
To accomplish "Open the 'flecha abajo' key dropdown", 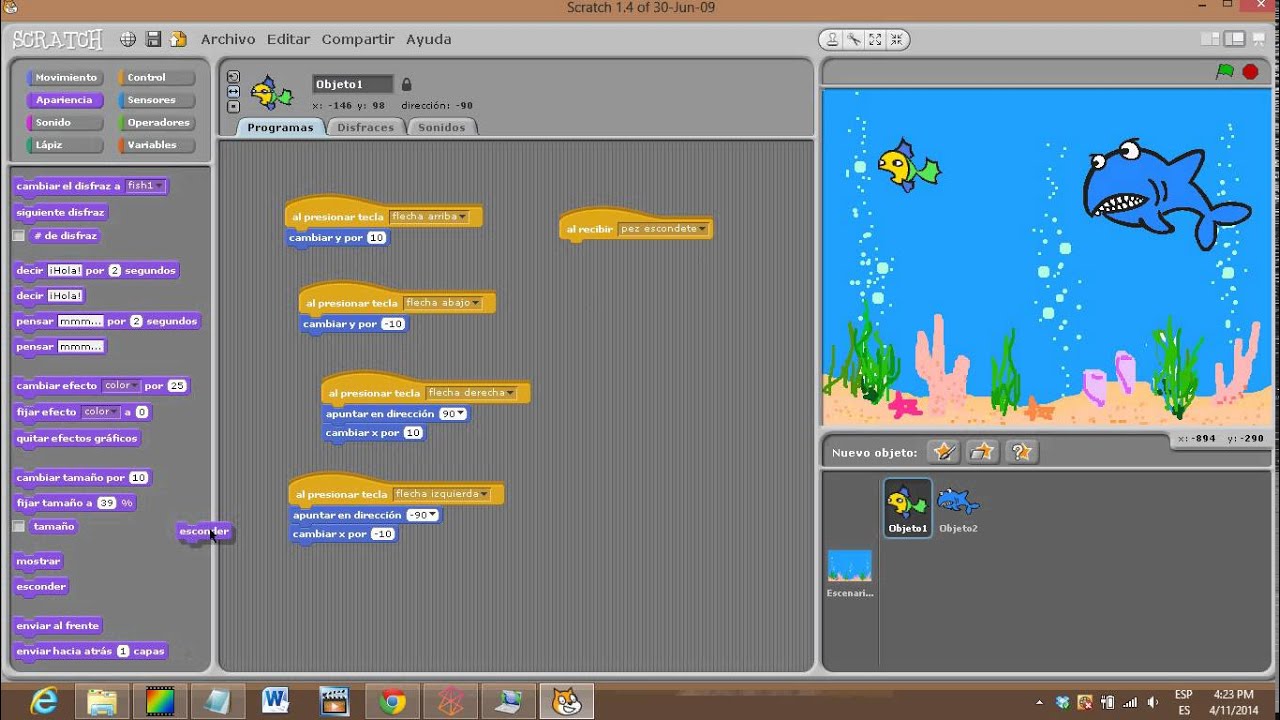I will click(x=442, y=303).
